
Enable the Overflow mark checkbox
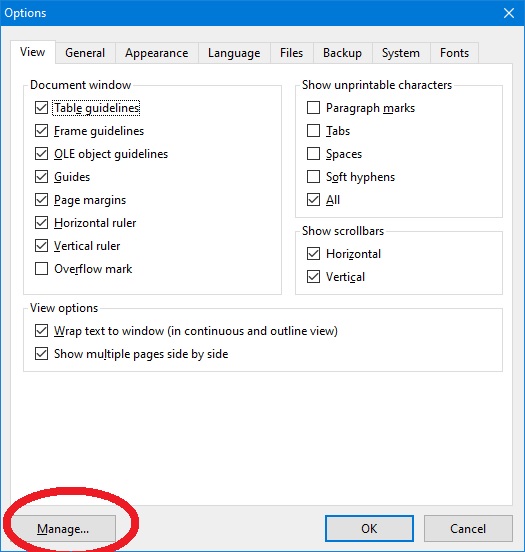click(x=42, y=269)
